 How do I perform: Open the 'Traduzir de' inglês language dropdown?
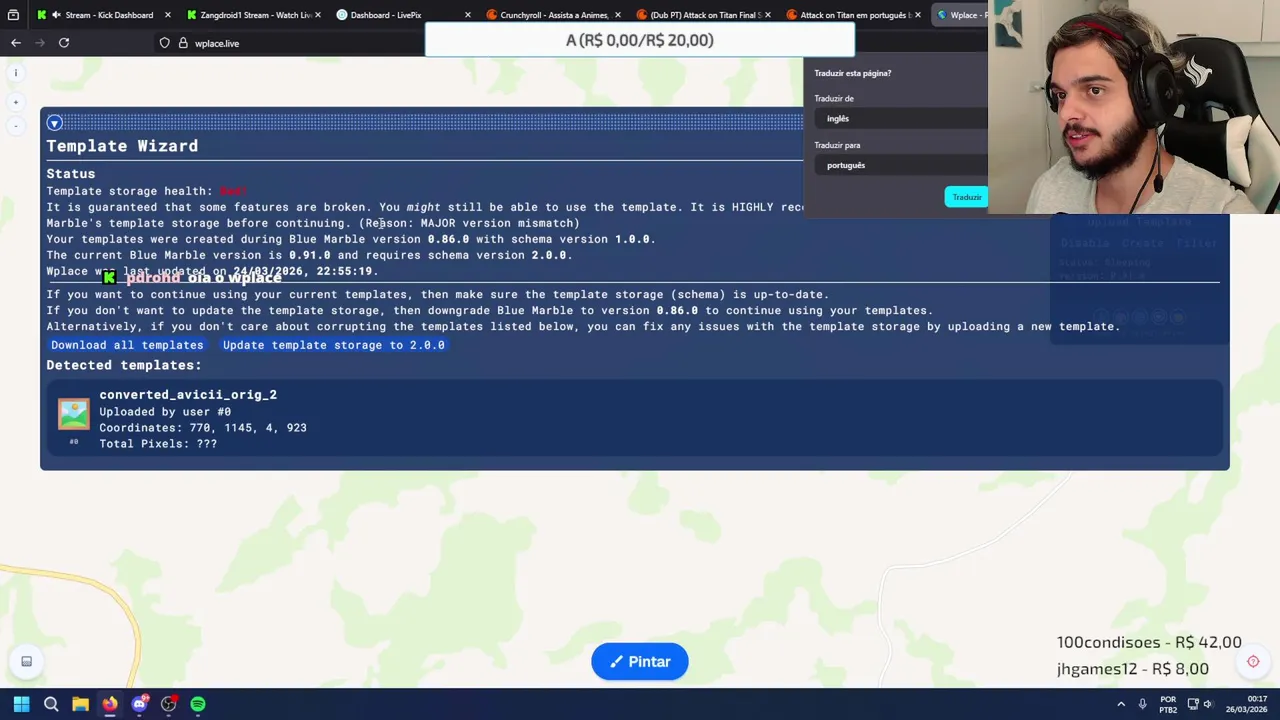902,118
